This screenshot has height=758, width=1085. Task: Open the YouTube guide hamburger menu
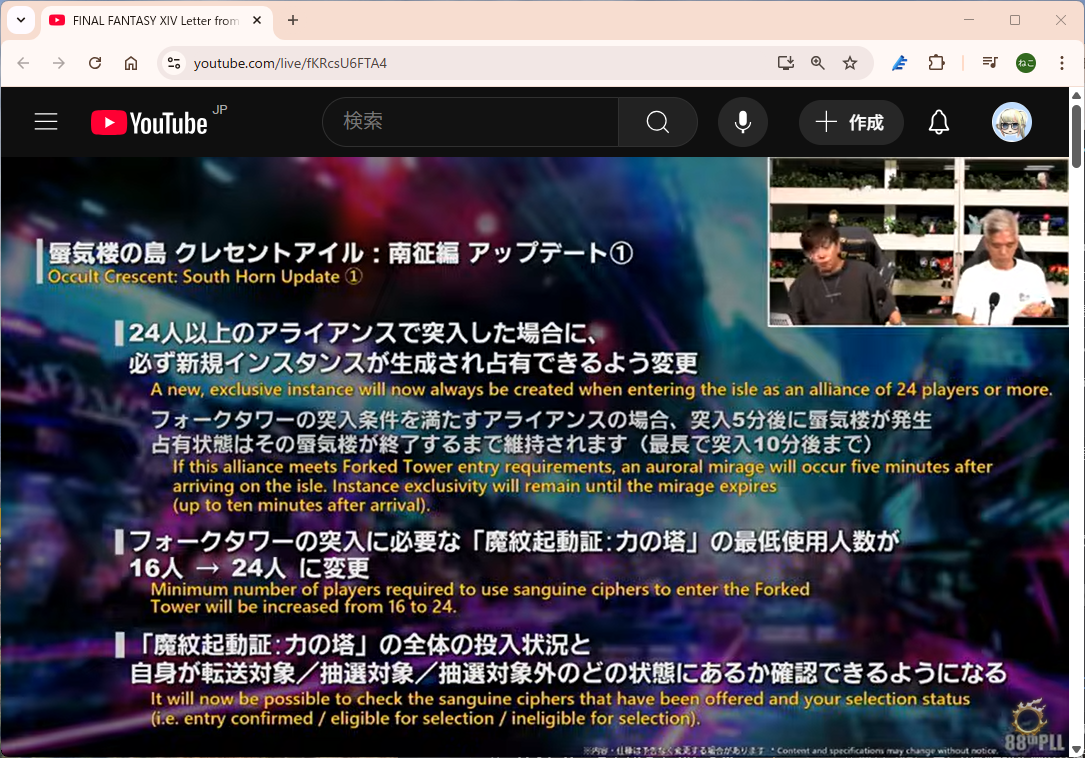46,122
